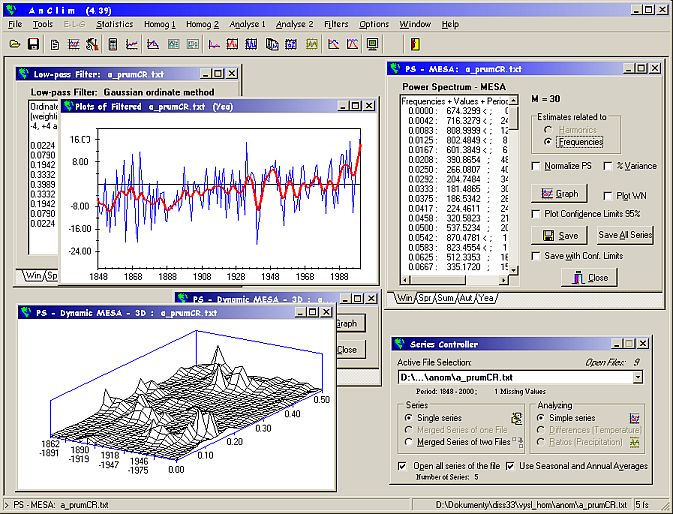Image resolution: width=673 pixels, height=514 pixels.
Task: Expand the Active File Selection dropdown
Action: tap(638, 378)
